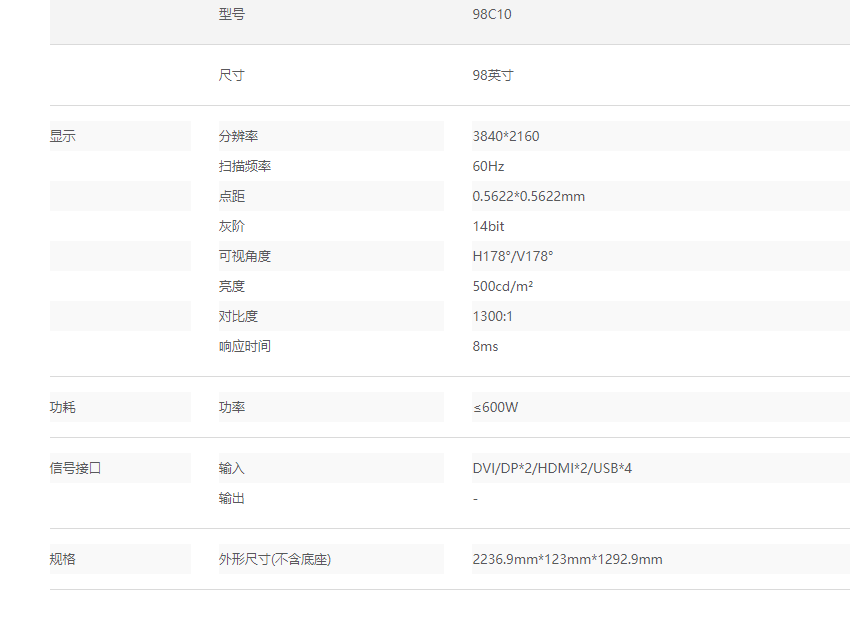
Task: Select the H178°/V178° viewing angle value
Action: [513, 256]
